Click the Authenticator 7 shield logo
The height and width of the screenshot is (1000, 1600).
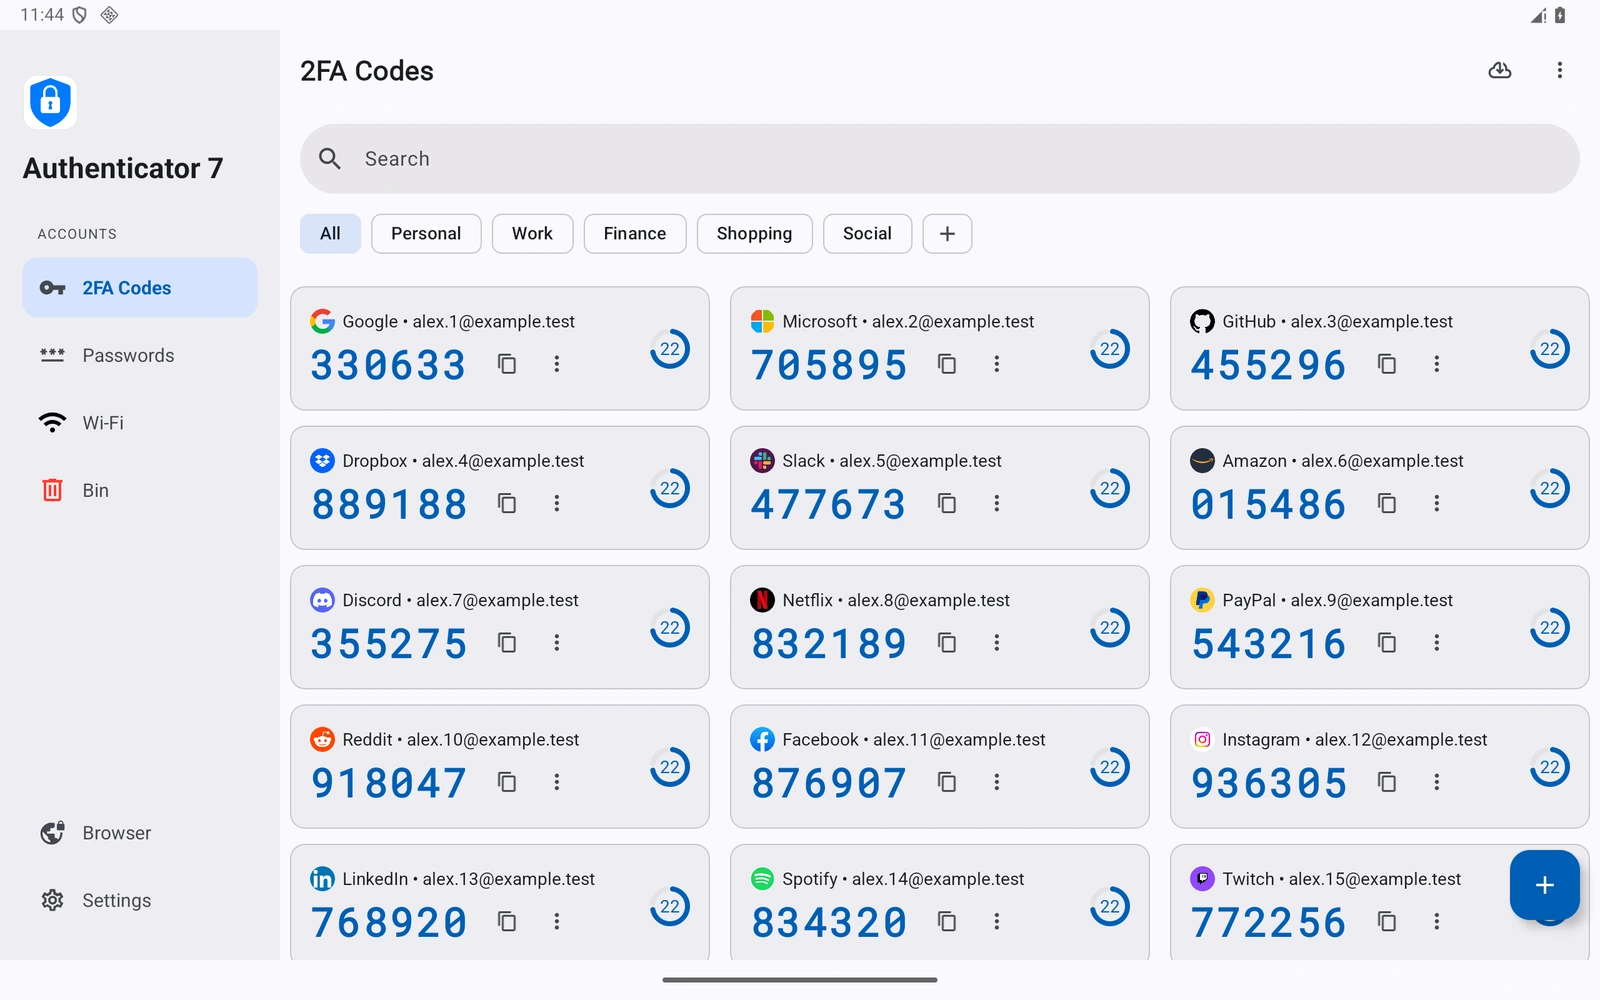pos(50,102)
